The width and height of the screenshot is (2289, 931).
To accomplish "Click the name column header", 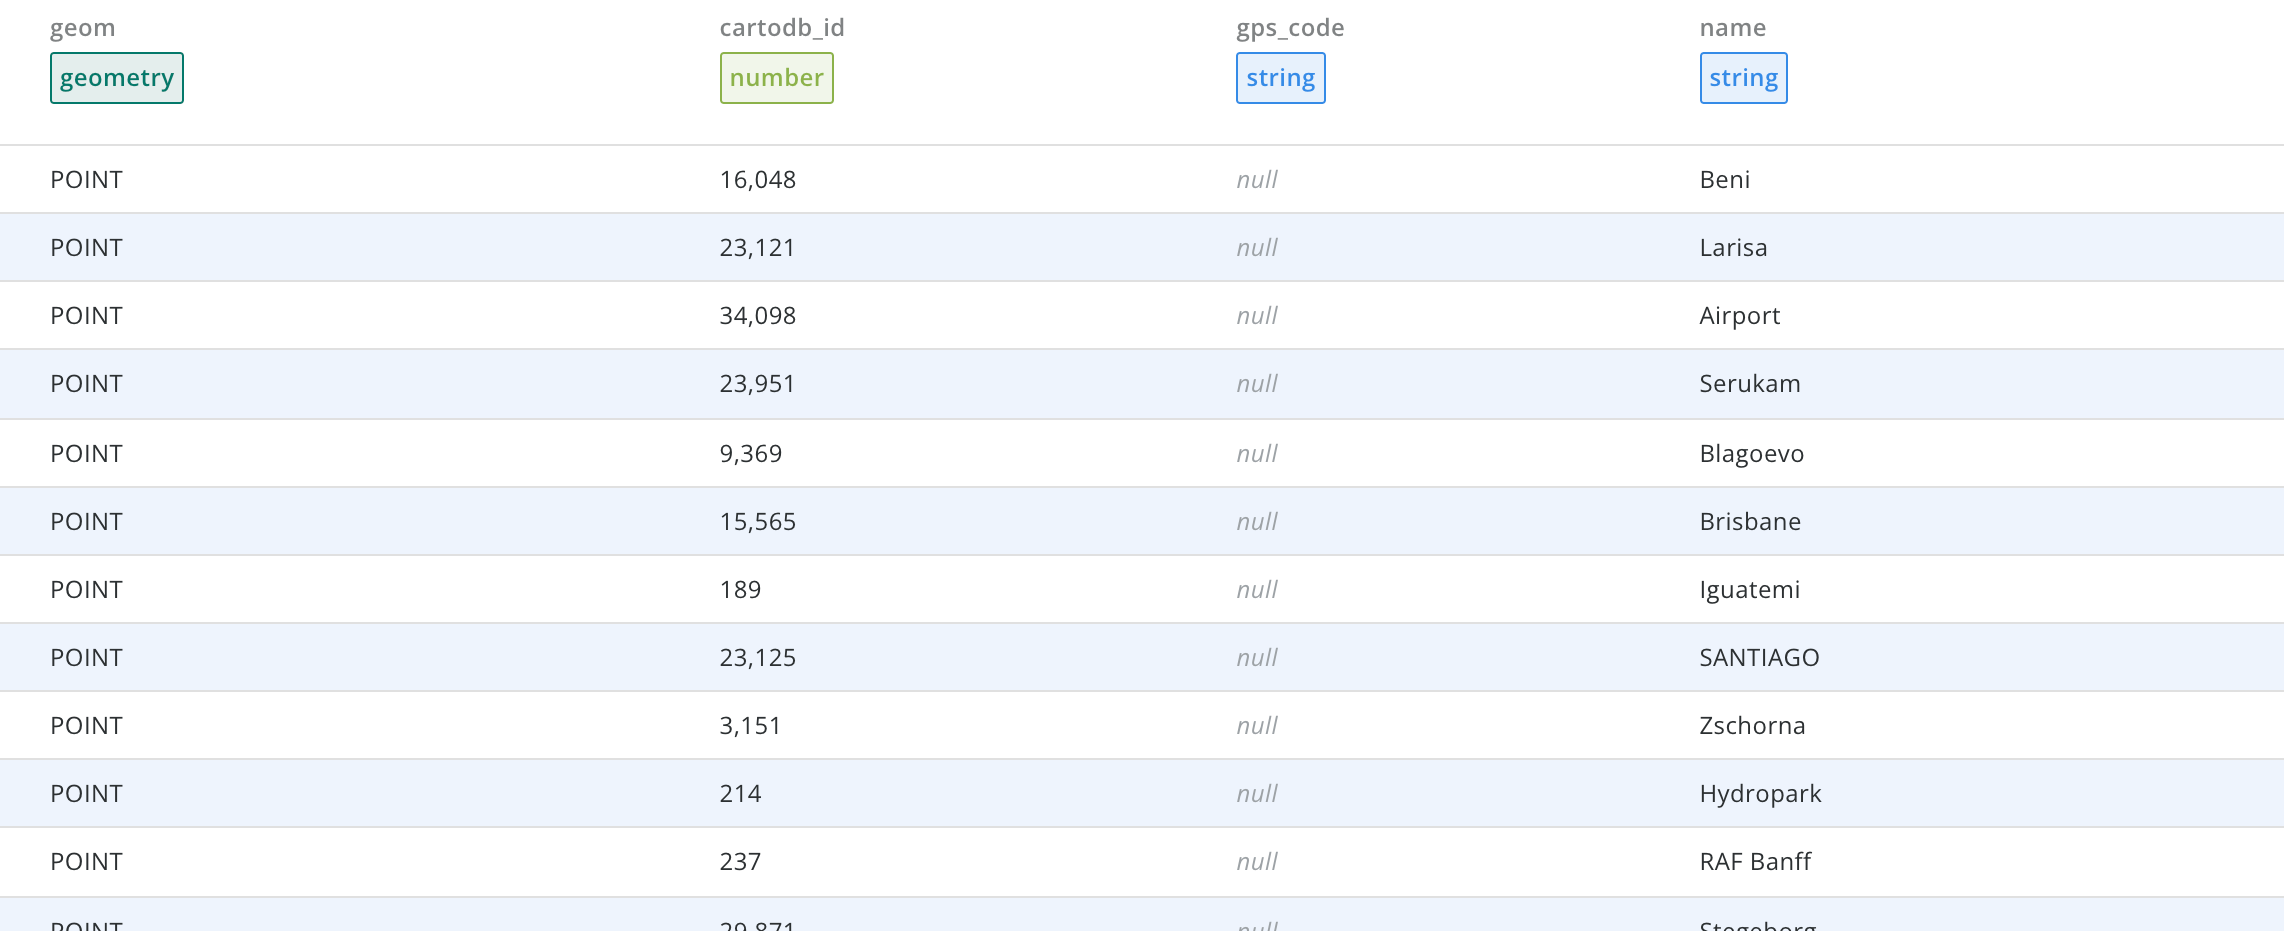I will (x=1732, y=28).
